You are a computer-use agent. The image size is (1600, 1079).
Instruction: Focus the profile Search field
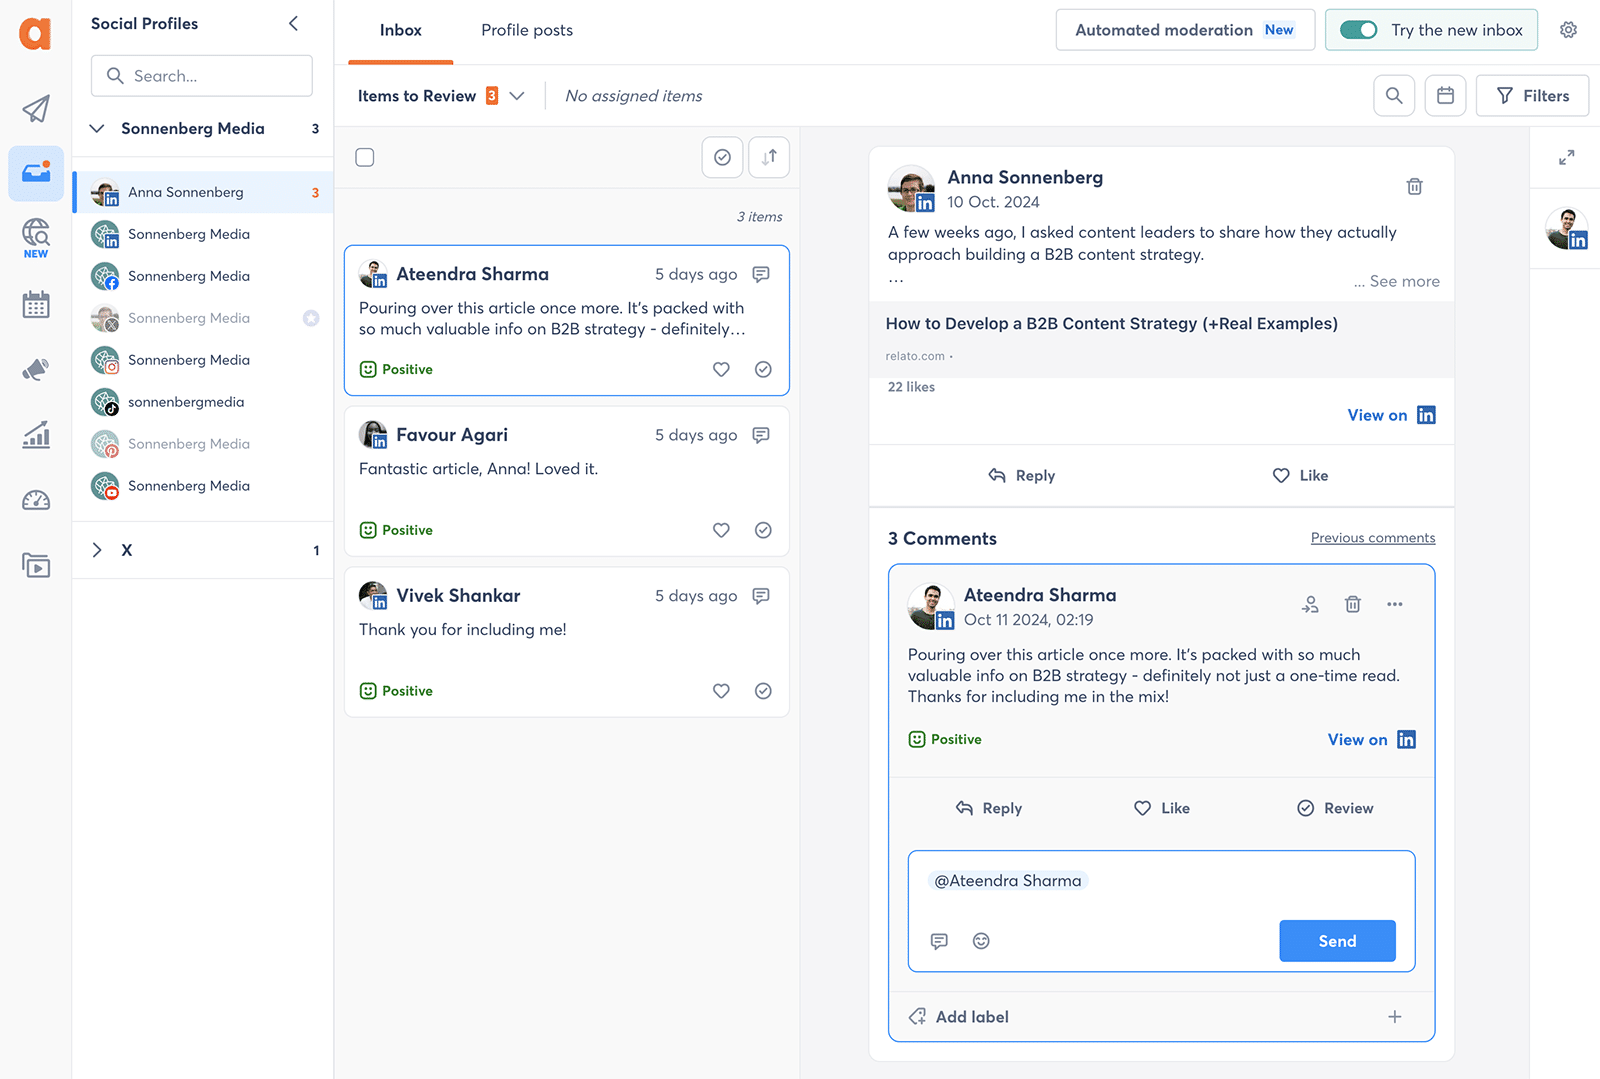point(202,76)
